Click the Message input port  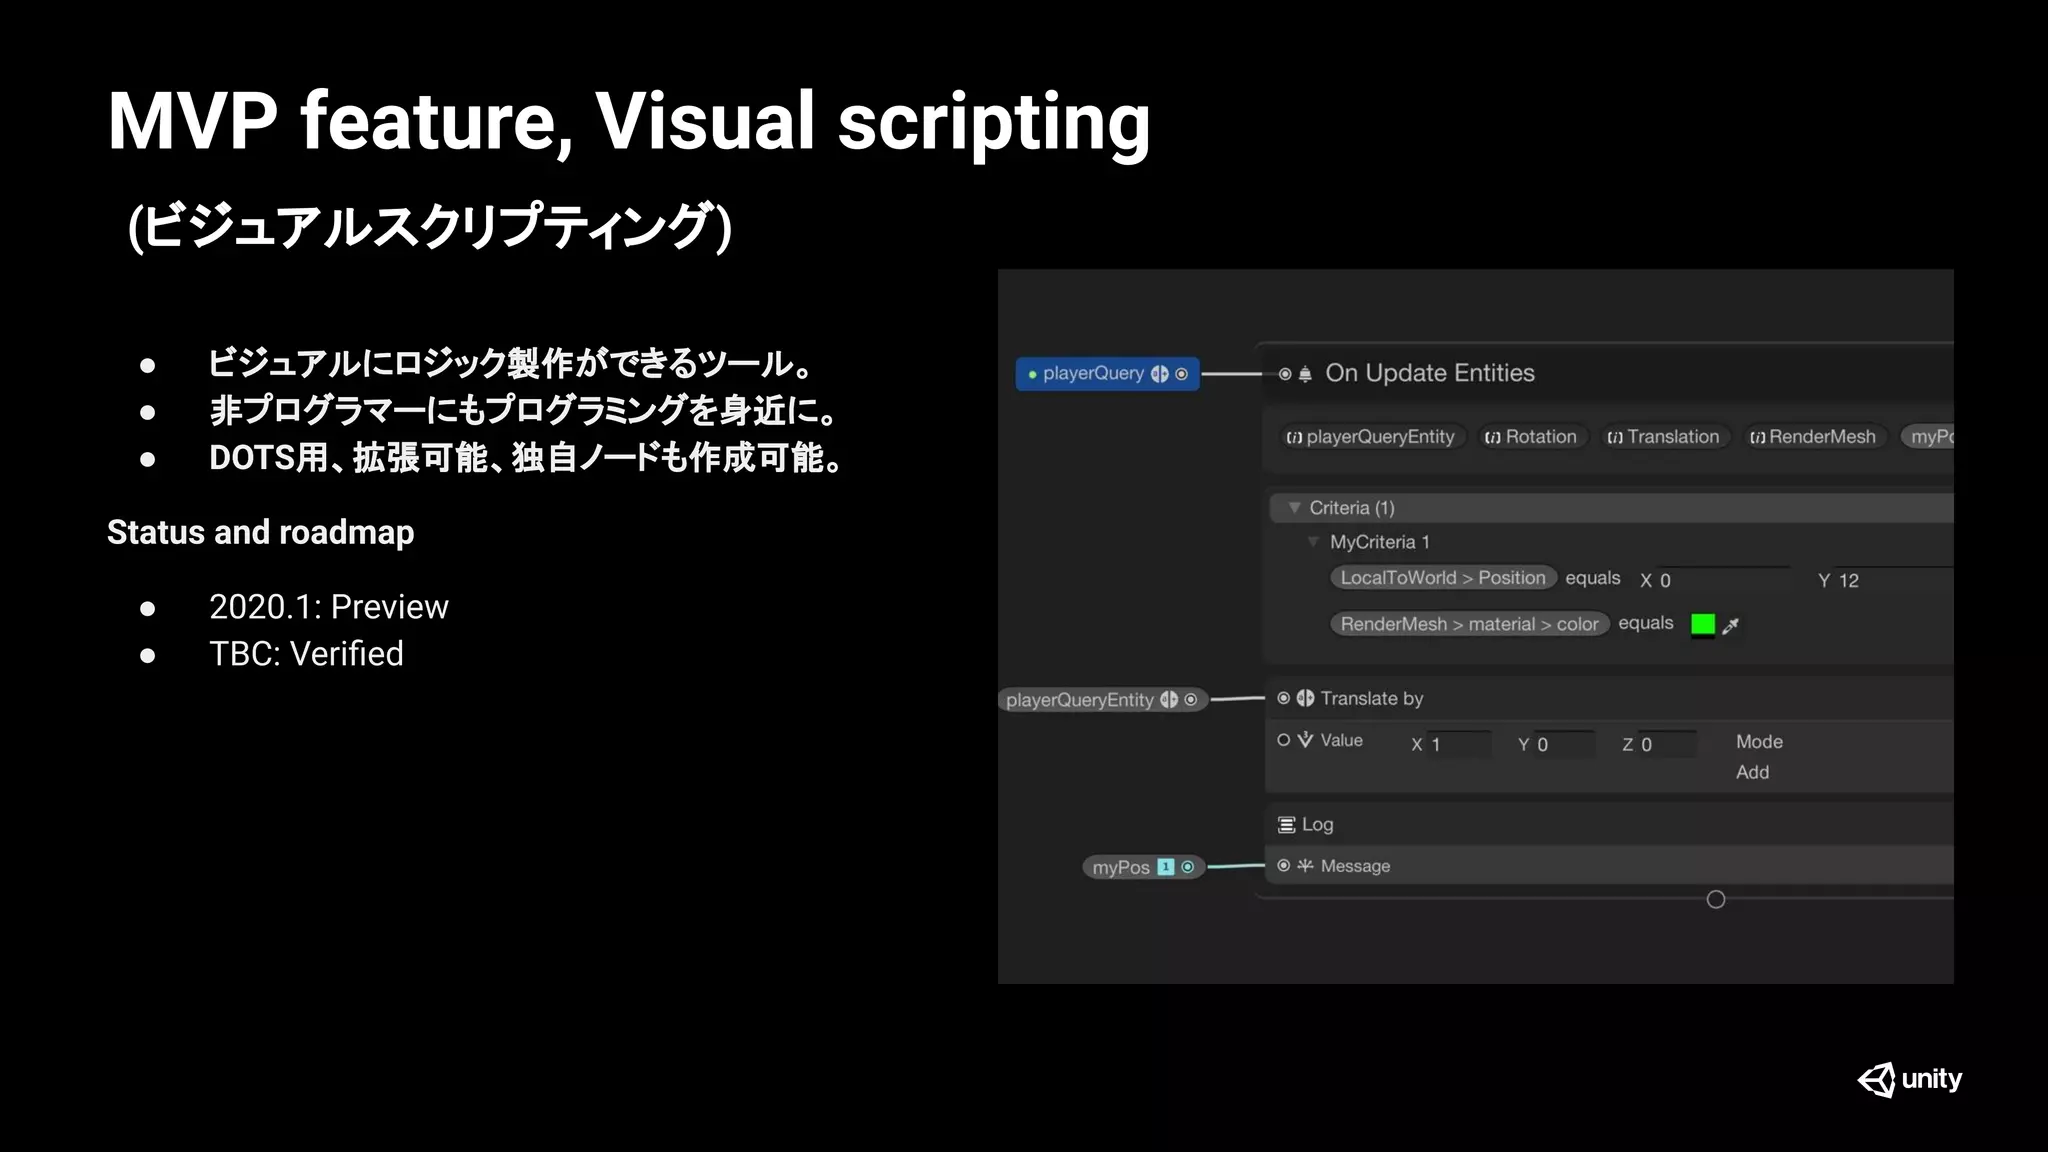coord(1284,865)
